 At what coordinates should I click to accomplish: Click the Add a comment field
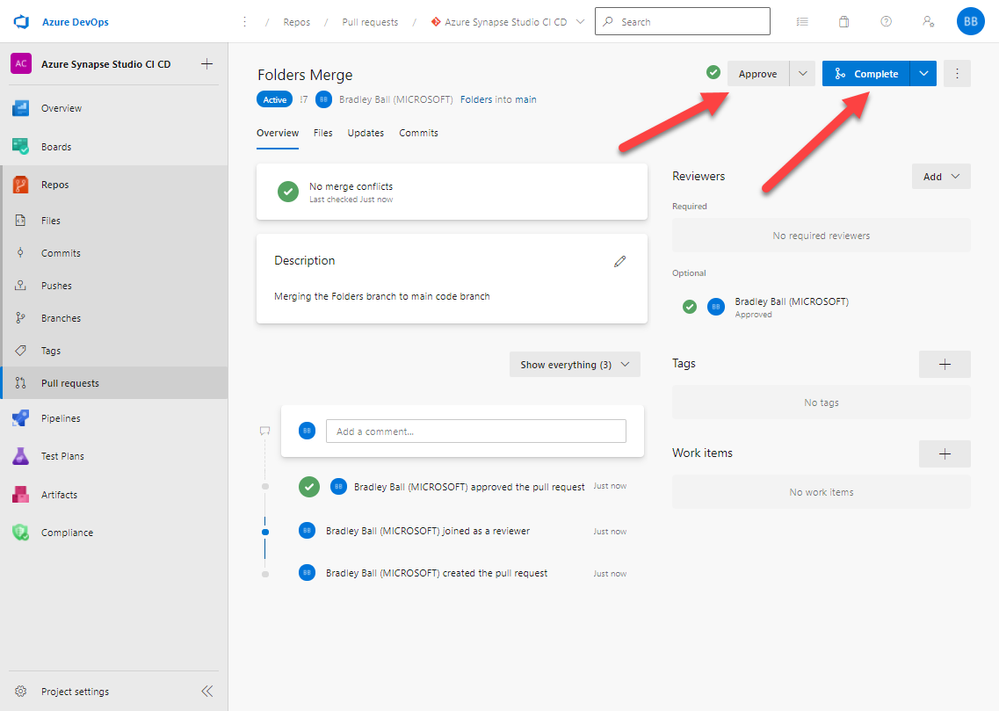[476, 431]
